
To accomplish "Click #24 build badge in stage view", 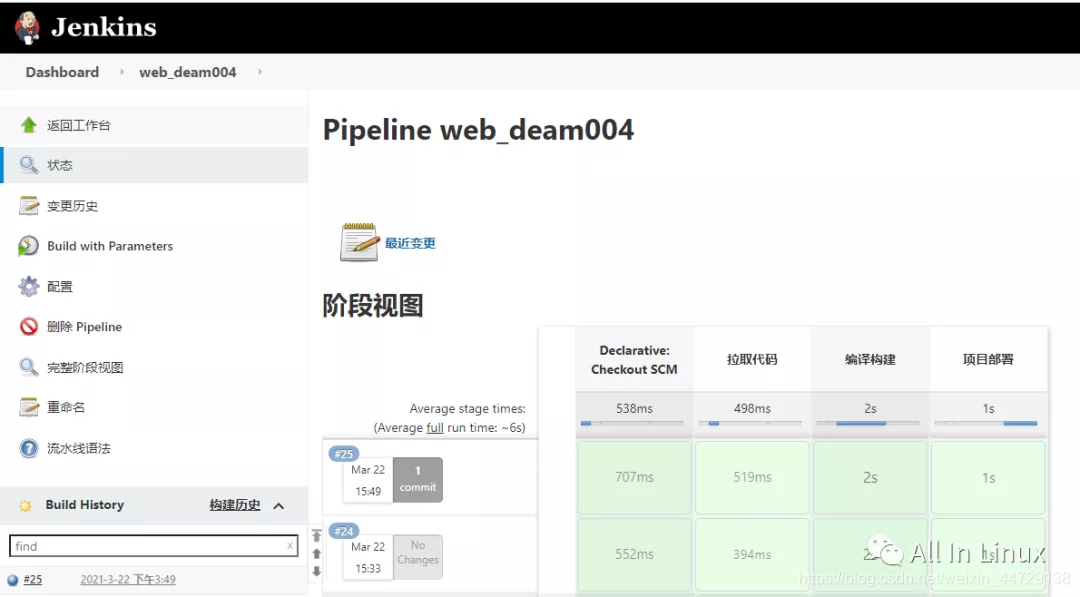I will [344, 531].
